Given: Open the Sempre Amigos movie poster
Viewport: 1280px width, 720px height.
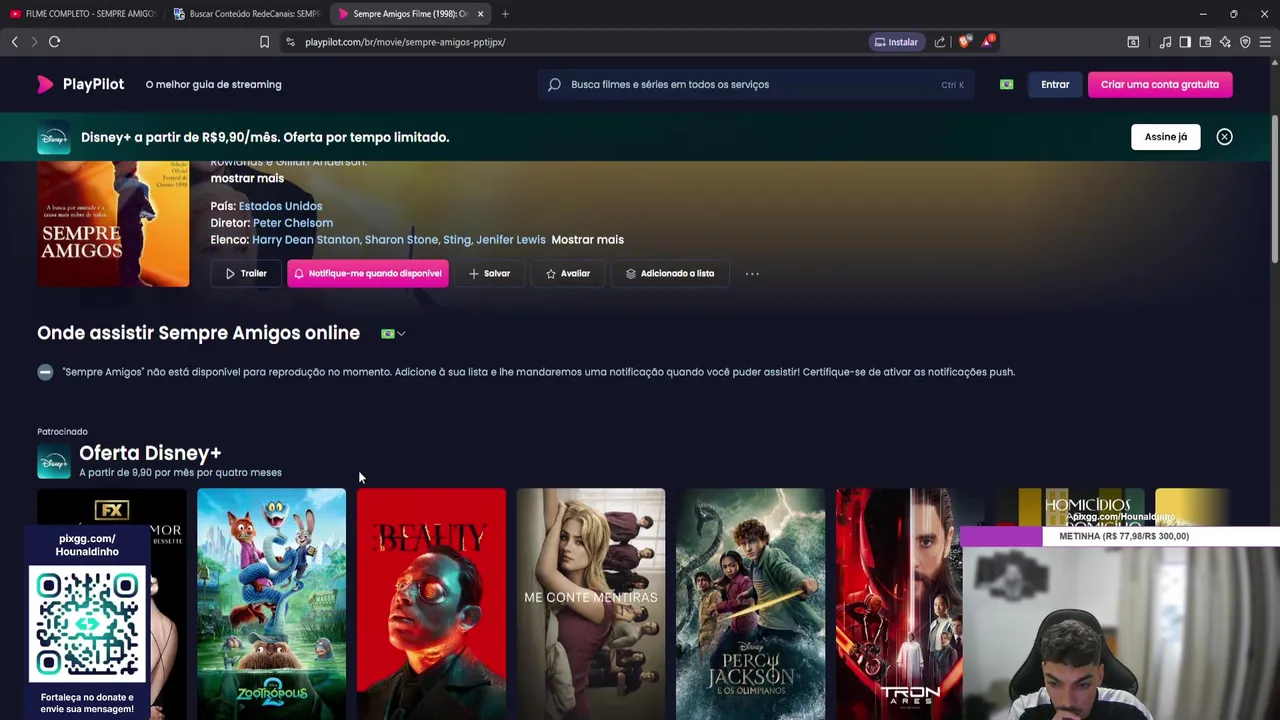Looking at the screenshot, I should [113, 224].
